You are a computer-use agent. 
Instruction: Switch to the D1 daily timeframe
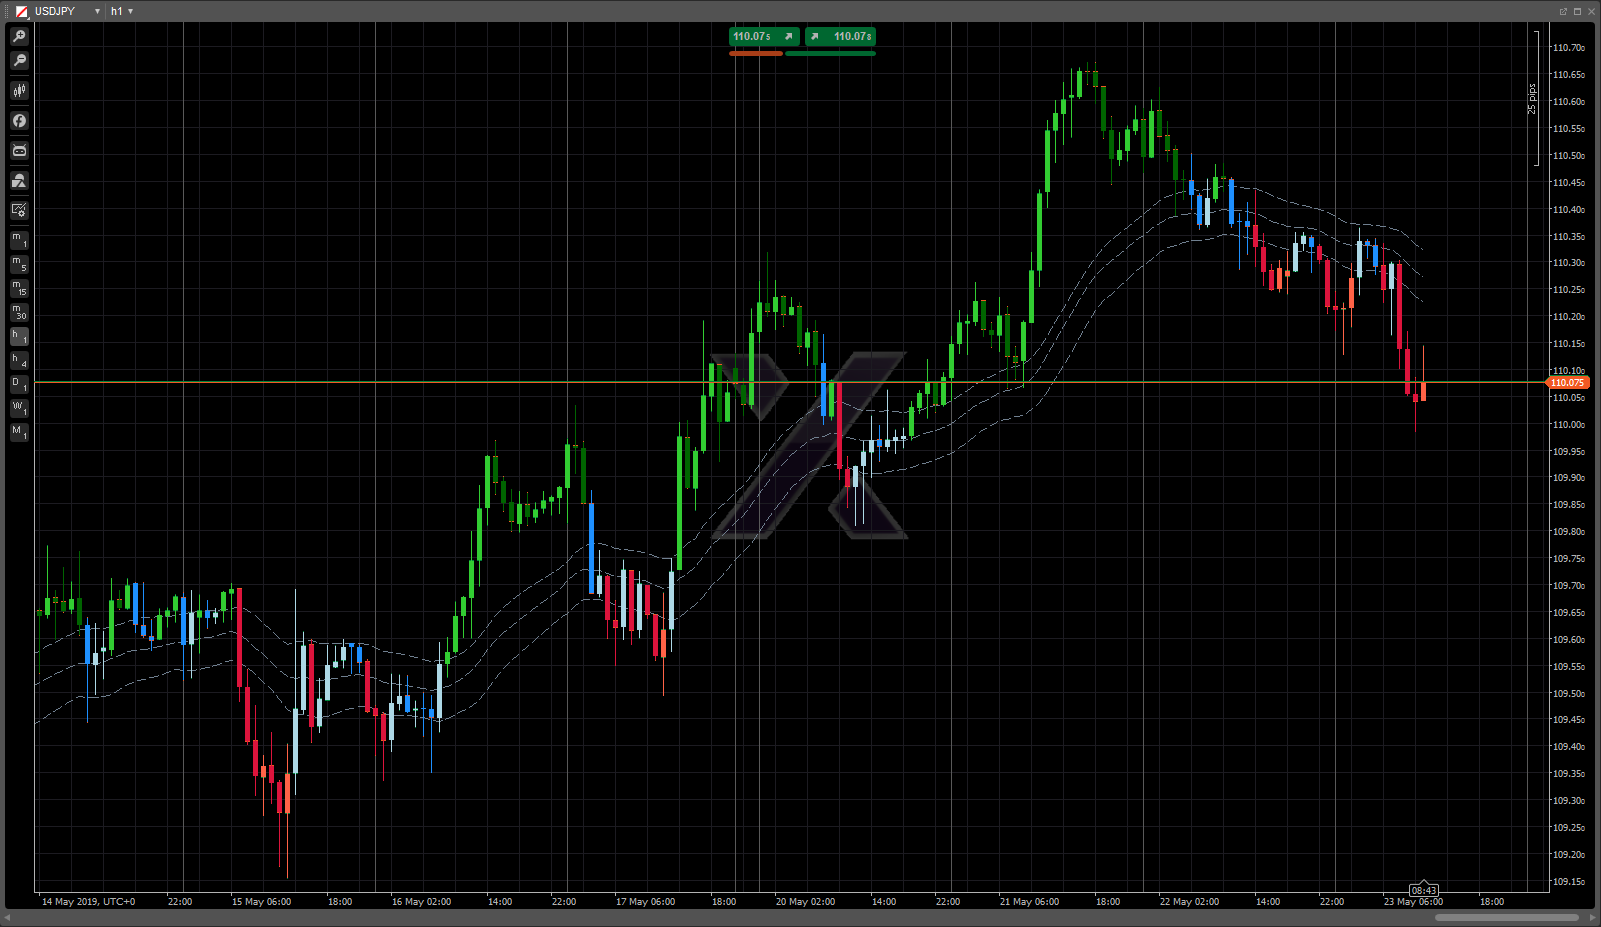pyautogui.click(x=19, y=385)
